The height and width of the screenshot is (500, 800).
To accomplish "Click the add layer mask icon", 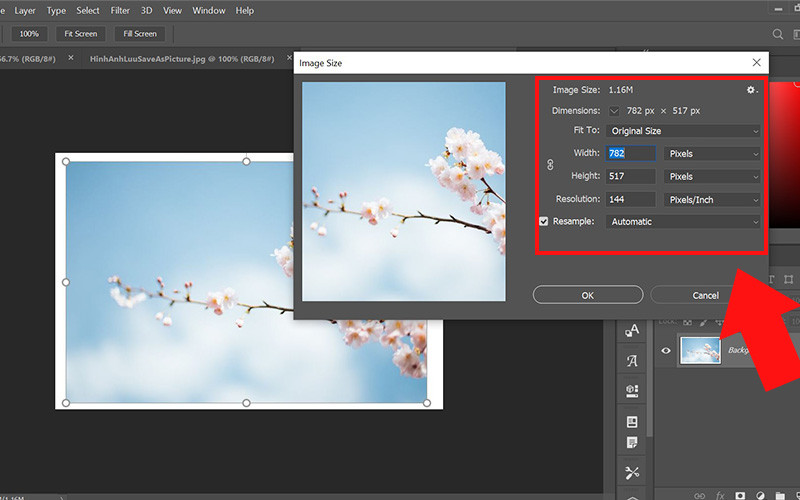I will tap(740, 495).
